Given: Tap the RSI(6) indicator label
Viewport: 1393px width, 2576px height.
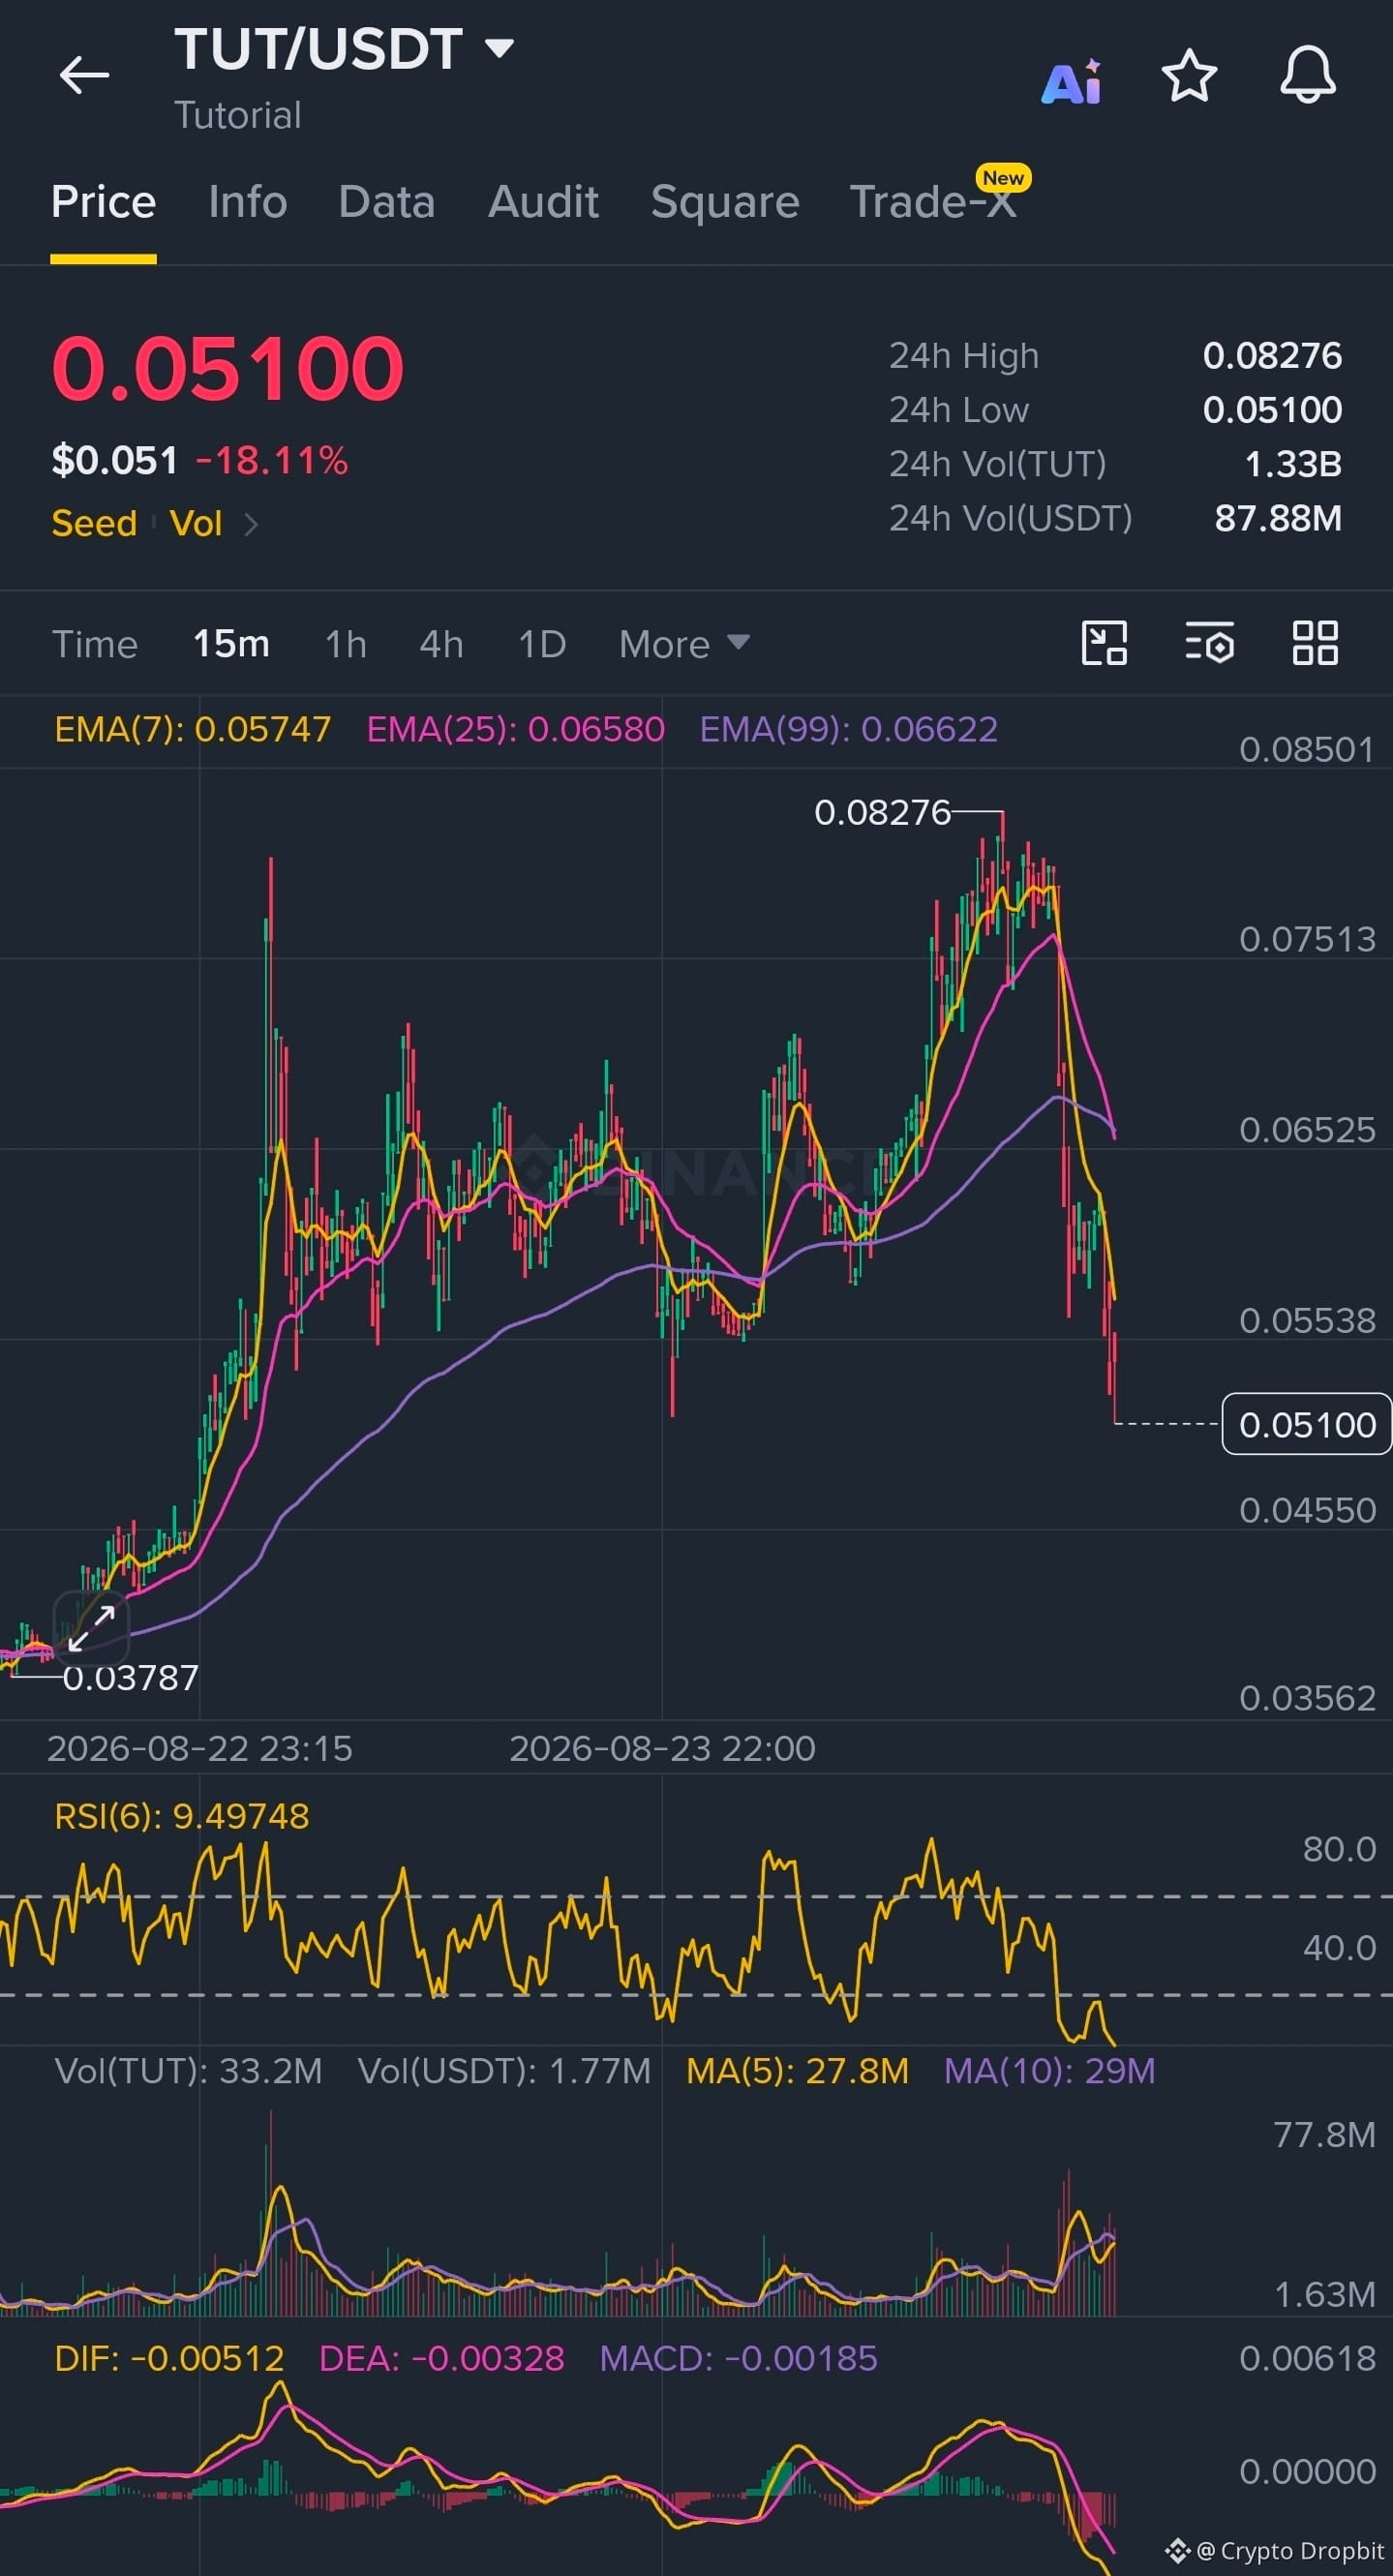Looking at the screenshot, I should (x=182, y=1815).
